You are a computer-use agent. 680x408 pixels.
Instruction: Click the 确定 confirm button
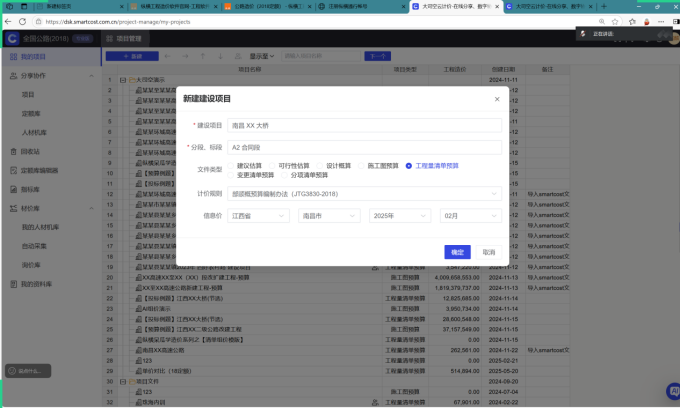pos(457,252)
